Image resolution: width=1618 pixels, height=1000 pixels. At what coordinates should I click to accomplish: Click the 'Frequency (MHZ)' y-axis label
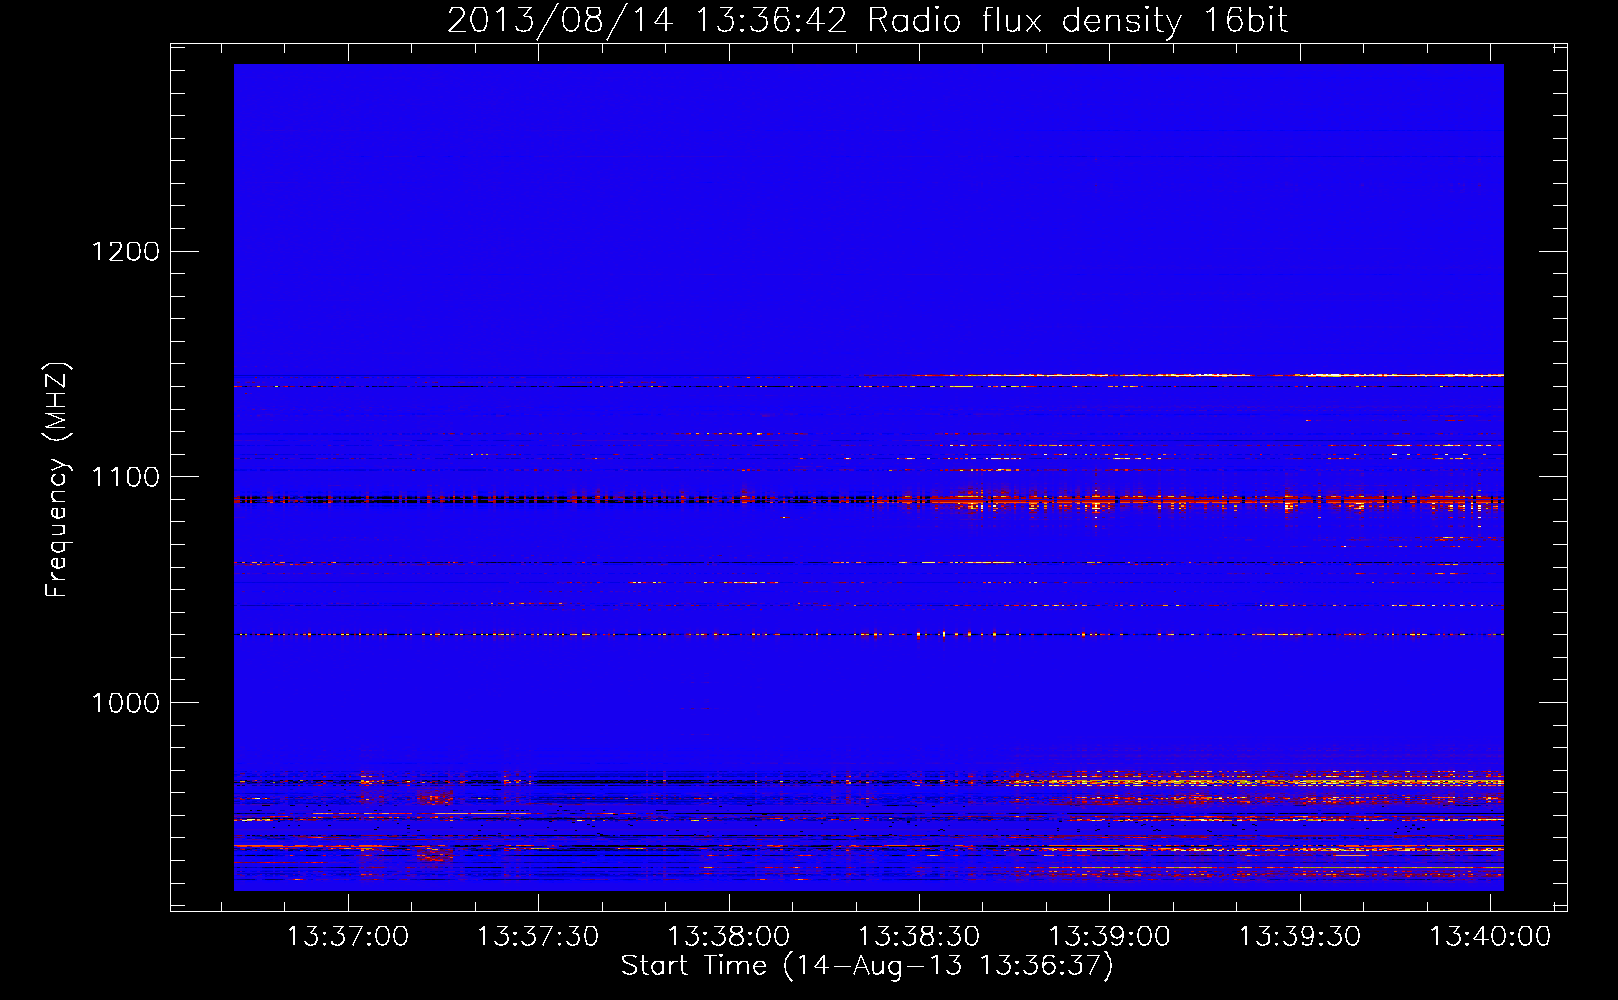click(x=57, y=480)
